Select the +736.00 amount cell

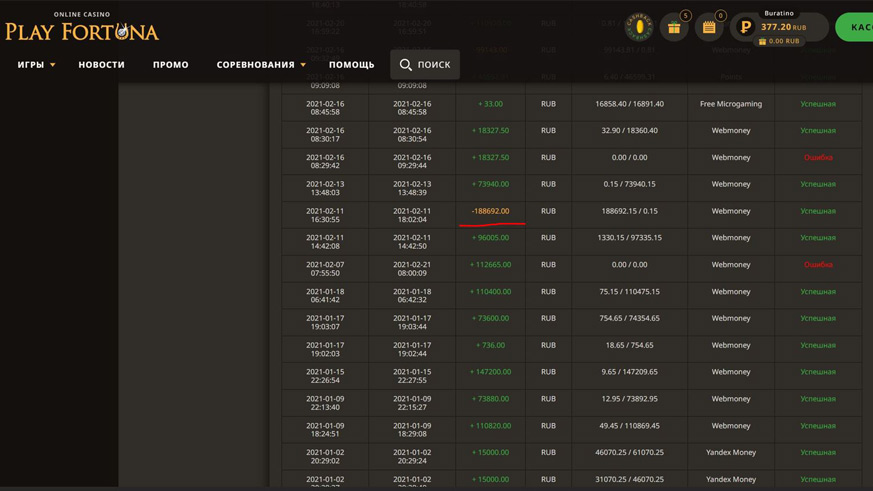(490, 345)
